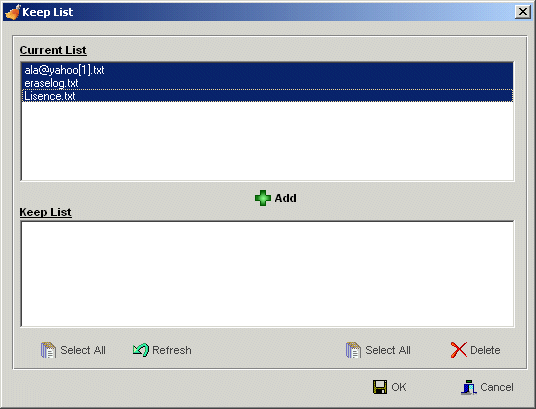Click the Delete button text
This screenshot has height=409, width=536.
485,350
